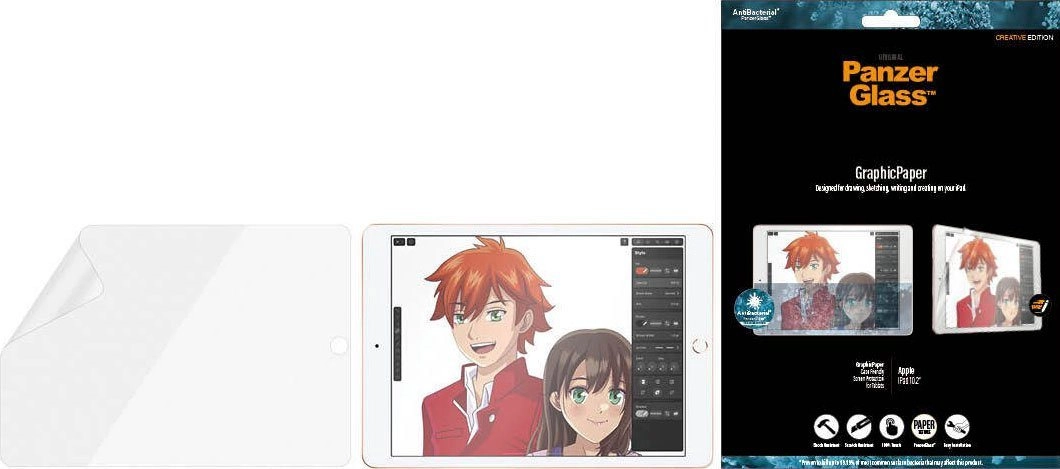
Task: Click the 100% touch finger icon
Action: tap(892, 426)
